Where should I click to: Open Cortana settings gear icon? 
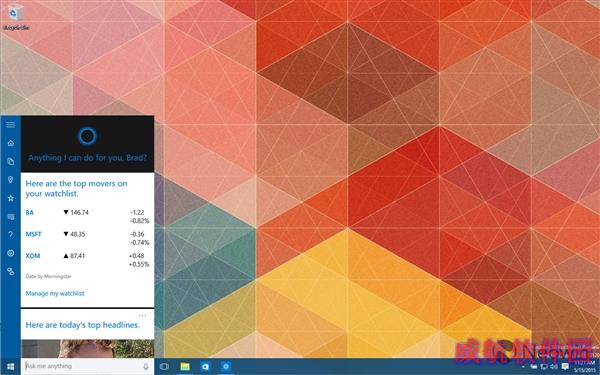11,253
